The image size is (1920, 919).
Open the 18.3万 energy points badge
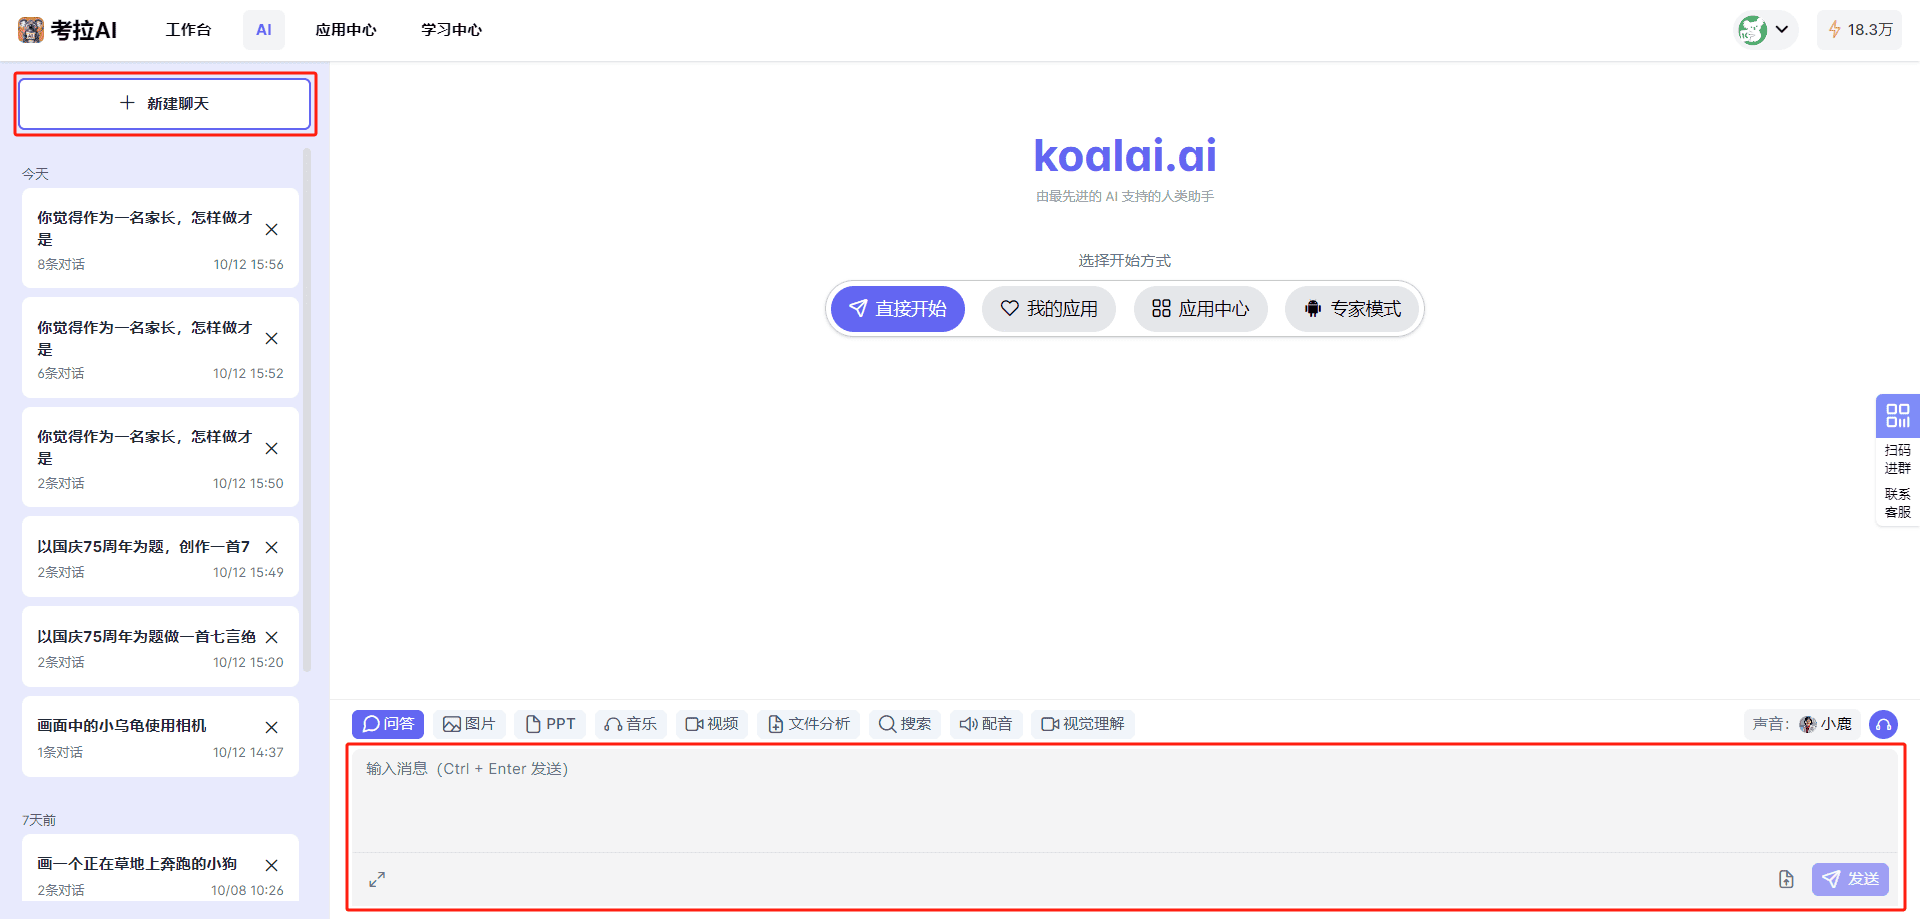click(x=1859, y=30)
